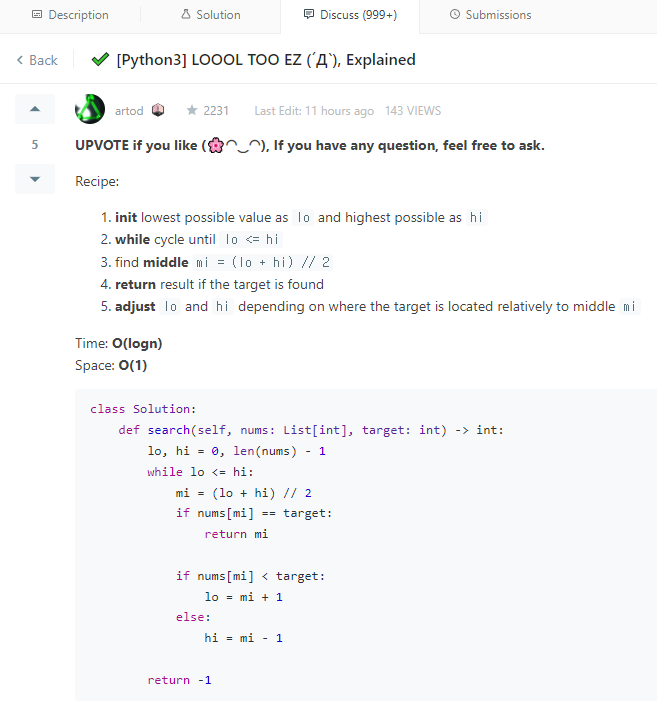Open the Description tab
The image size is (657, 702).
tap(70, 15)
